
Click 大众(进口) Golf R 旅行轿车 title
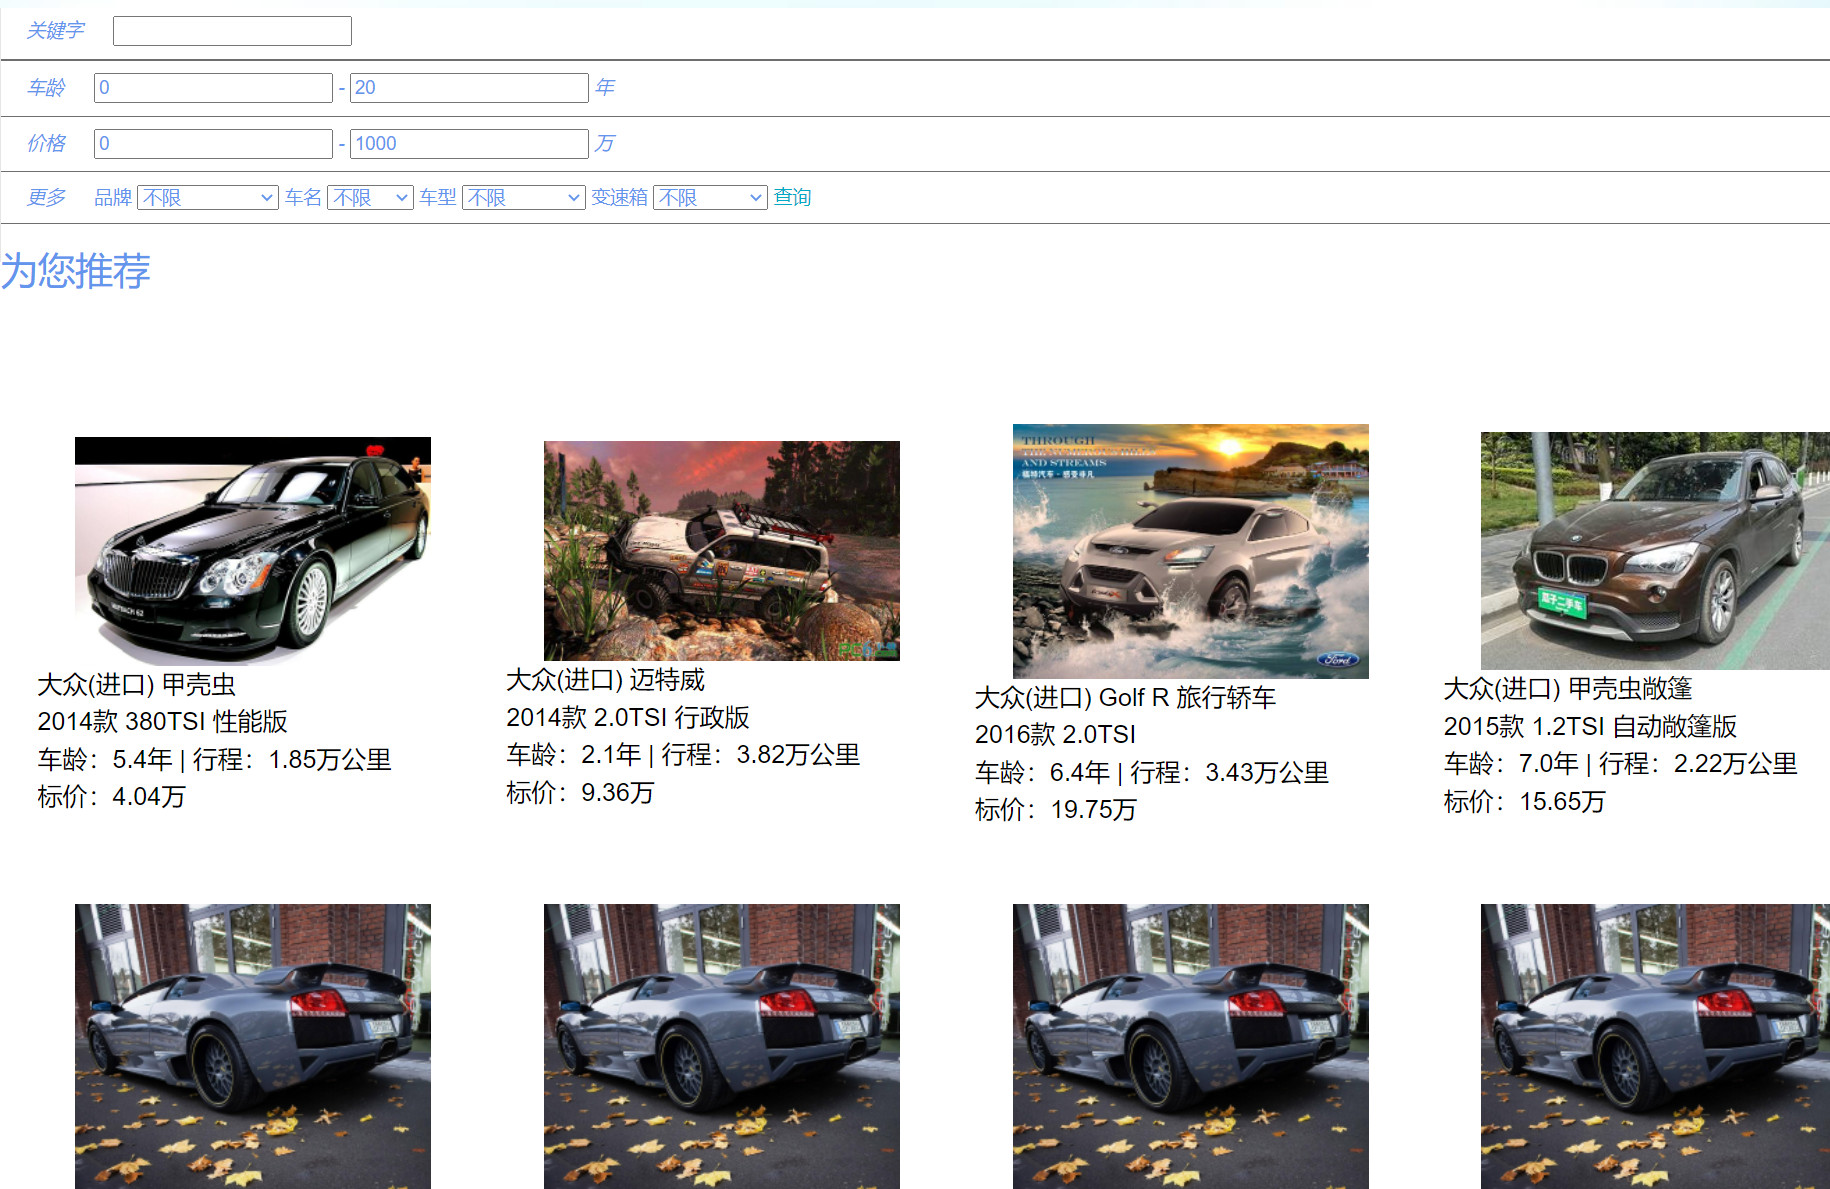1126,698
